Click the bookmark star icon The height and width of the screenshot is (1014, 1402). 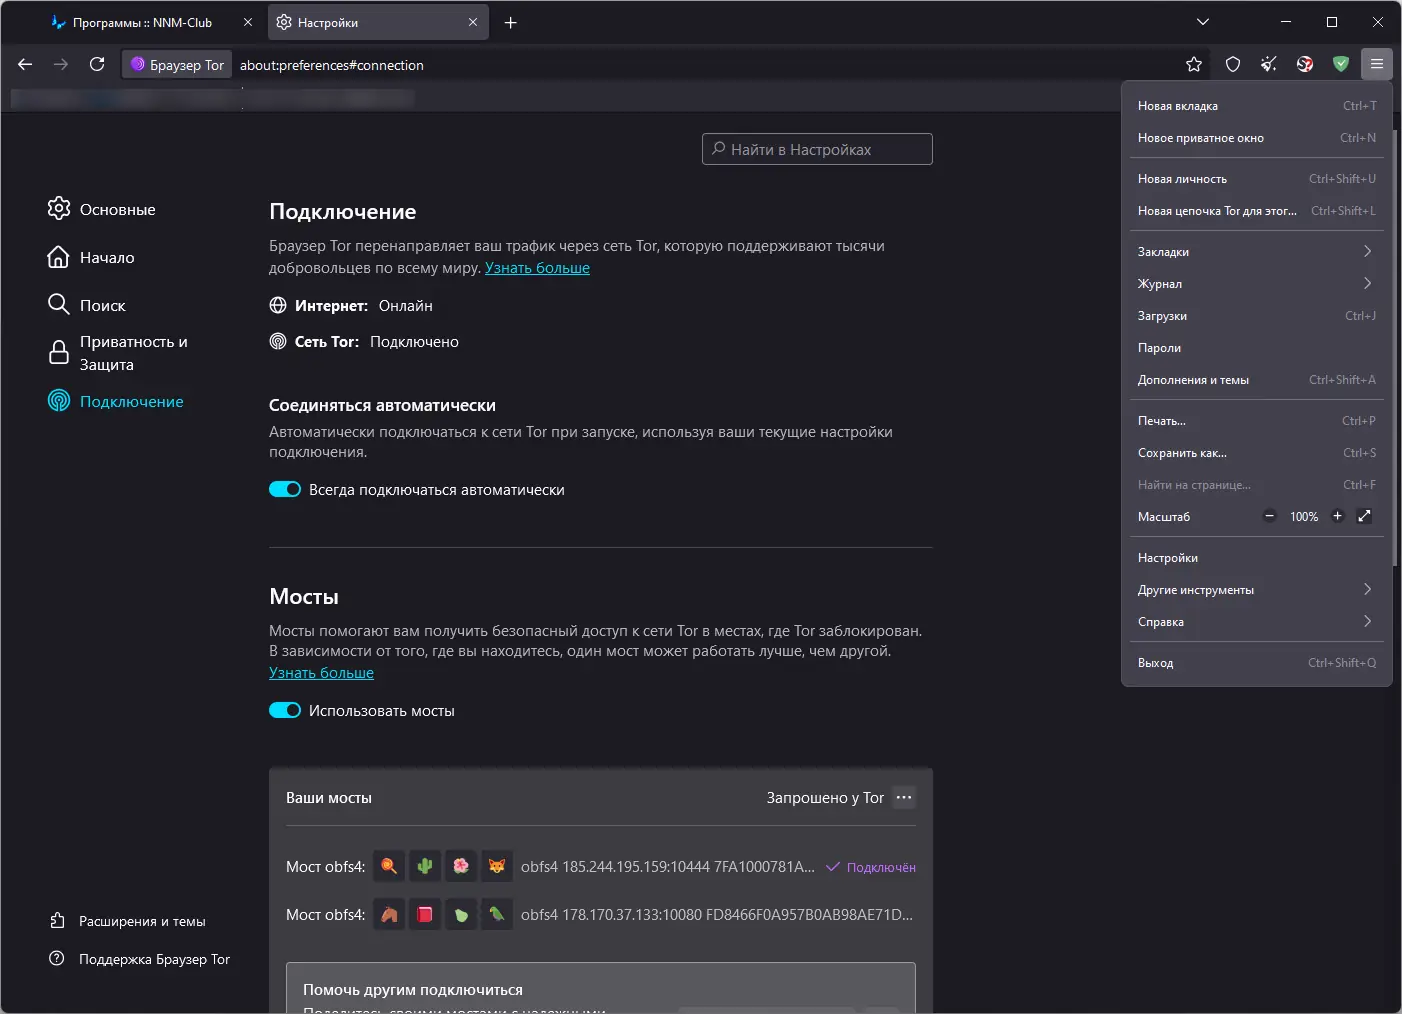[x=1194, y=65]
